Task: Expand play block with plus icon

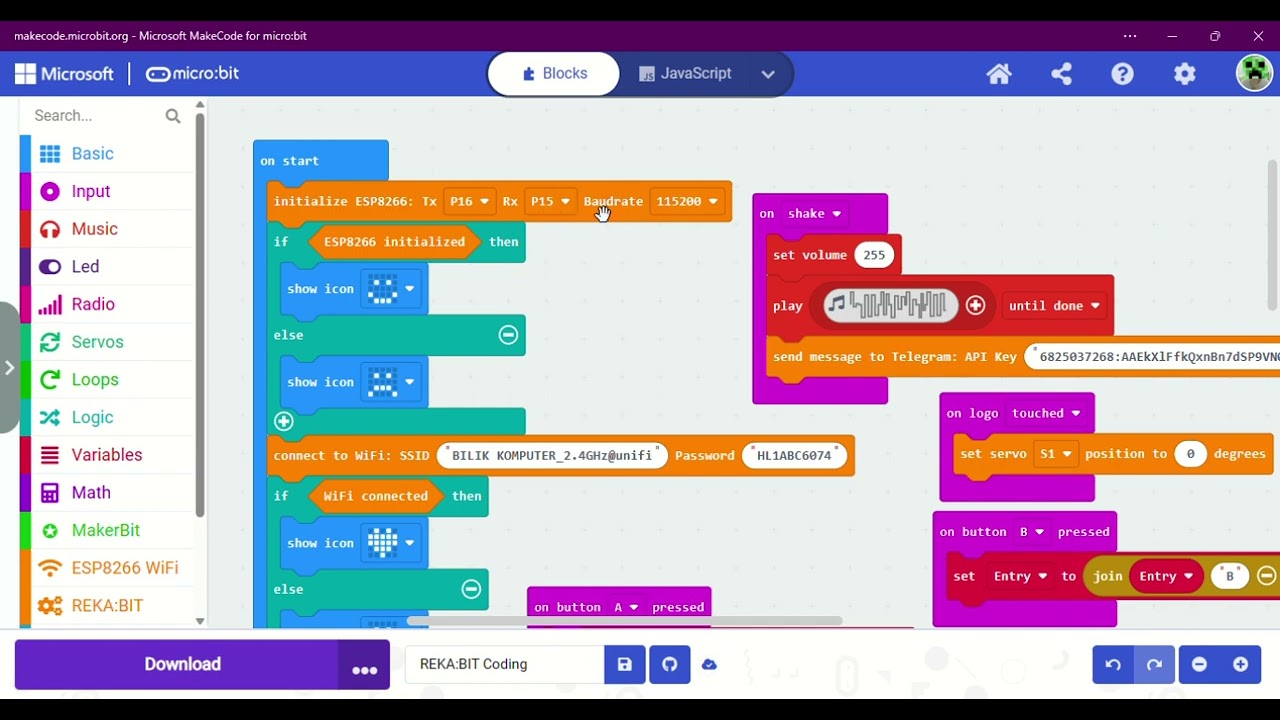Action: coord(976,306)
